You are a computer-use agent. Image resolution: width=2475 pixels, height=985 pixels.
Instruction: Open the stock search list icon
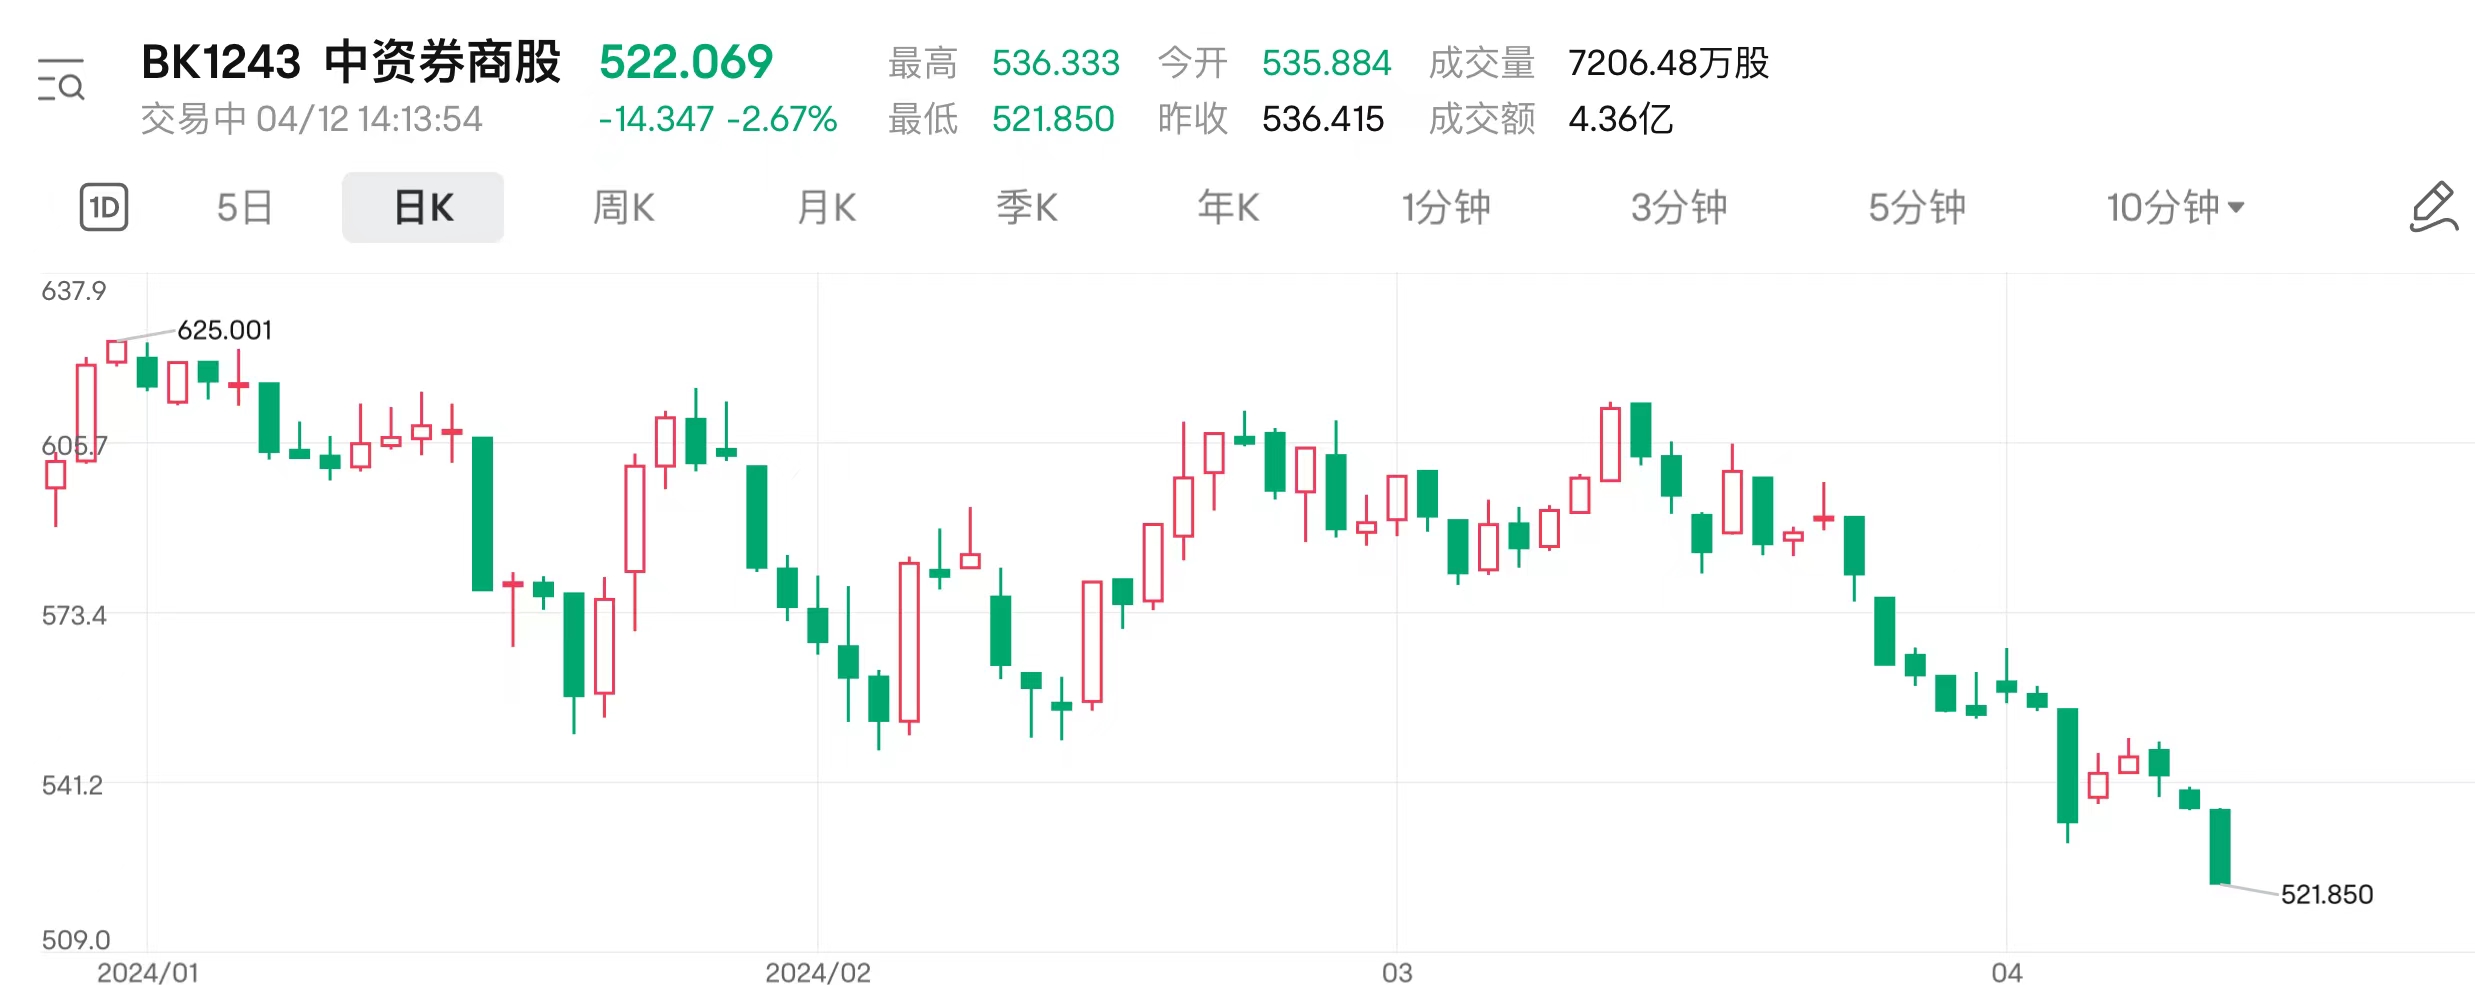(61, 81)
